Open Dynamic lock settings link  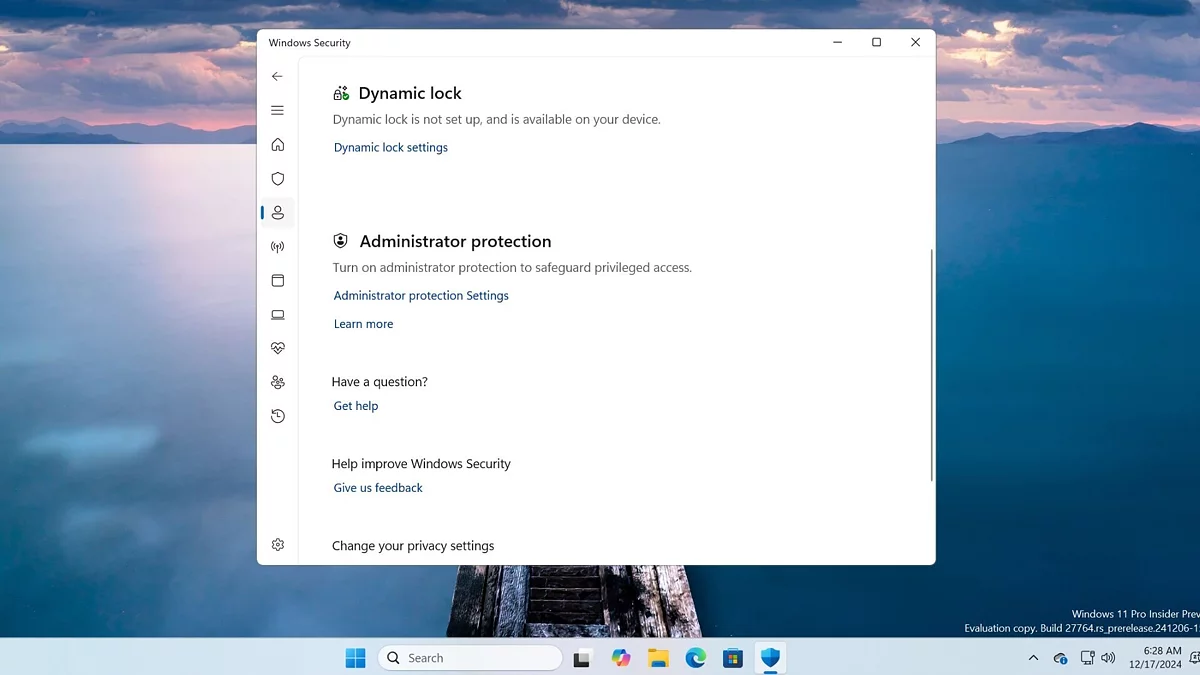pos(390,148)
